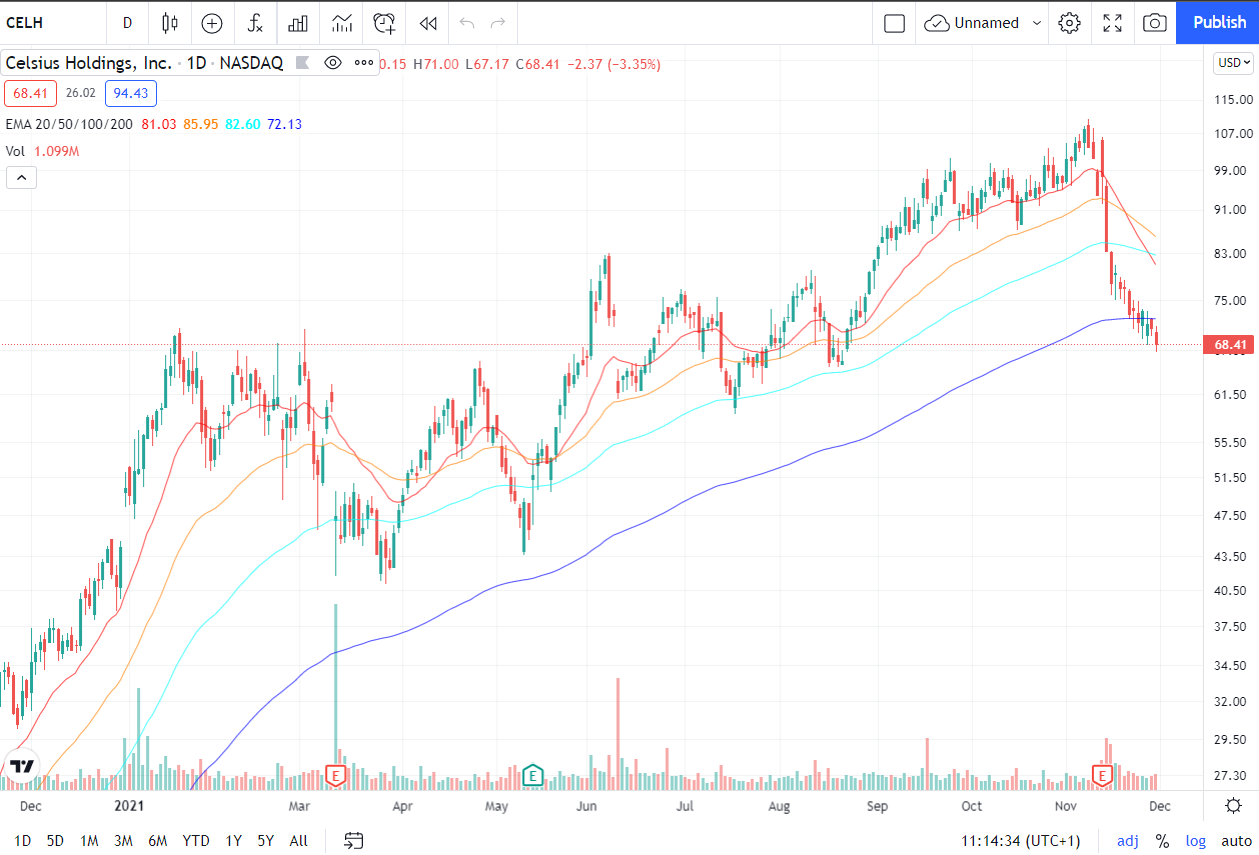1259x855 pixels.
Task: Open indicator templates icon
Action: [342, 22]
